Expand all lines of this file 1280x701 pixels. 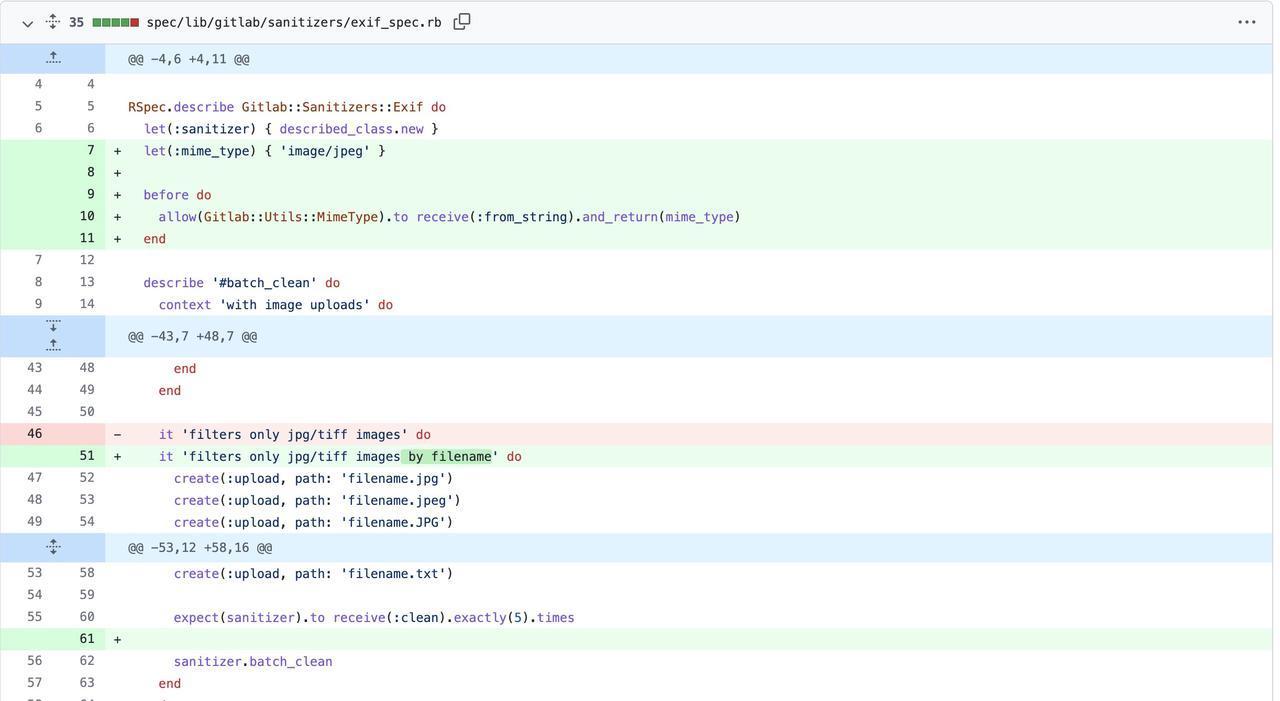pos(53,22)
